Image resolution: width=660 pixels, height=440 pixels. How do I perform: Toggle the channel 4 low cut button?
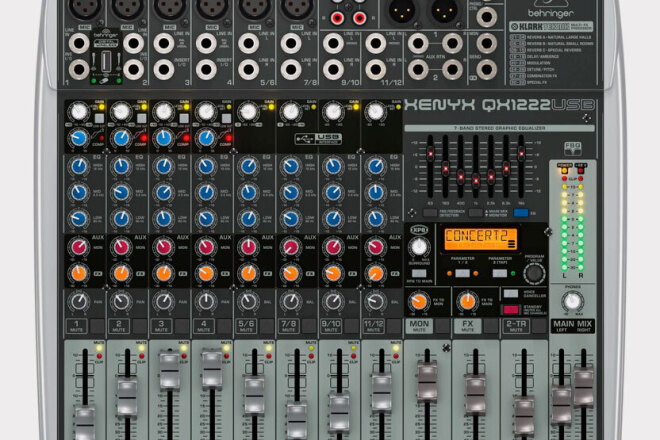[x=226, y=119]
